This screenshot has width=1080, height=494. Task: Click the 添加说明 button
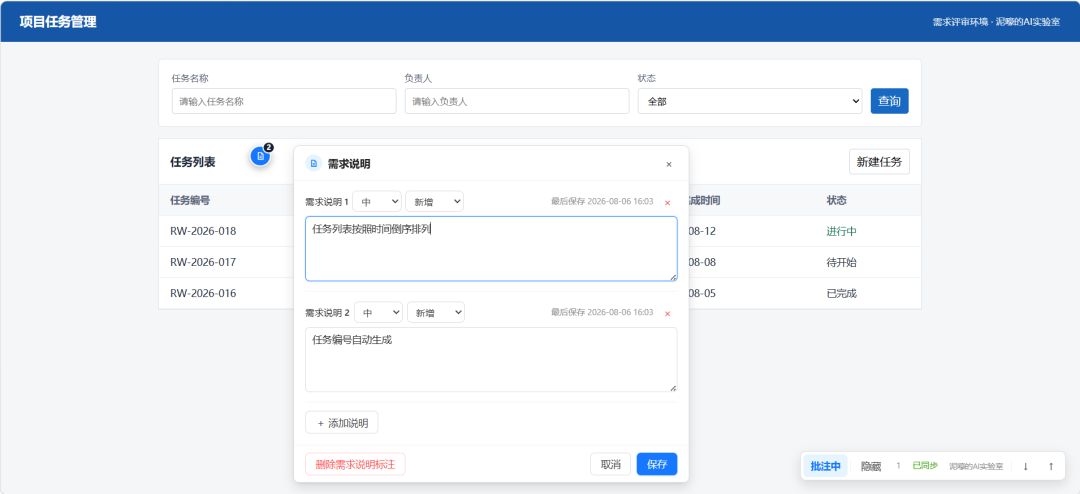pyautogui.click(x=342, y=422)
